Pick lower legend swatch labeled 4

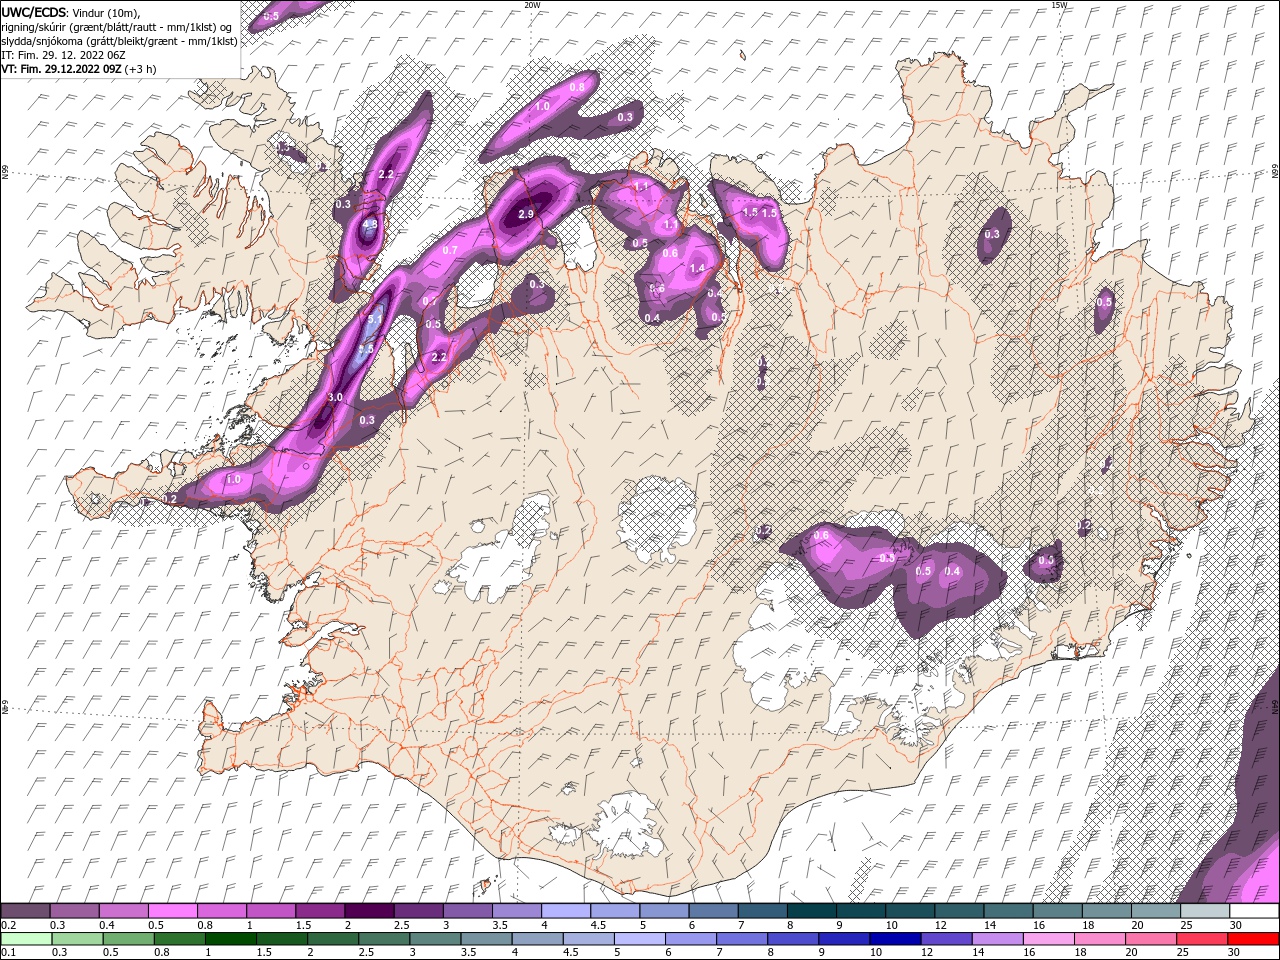point(537,939)
